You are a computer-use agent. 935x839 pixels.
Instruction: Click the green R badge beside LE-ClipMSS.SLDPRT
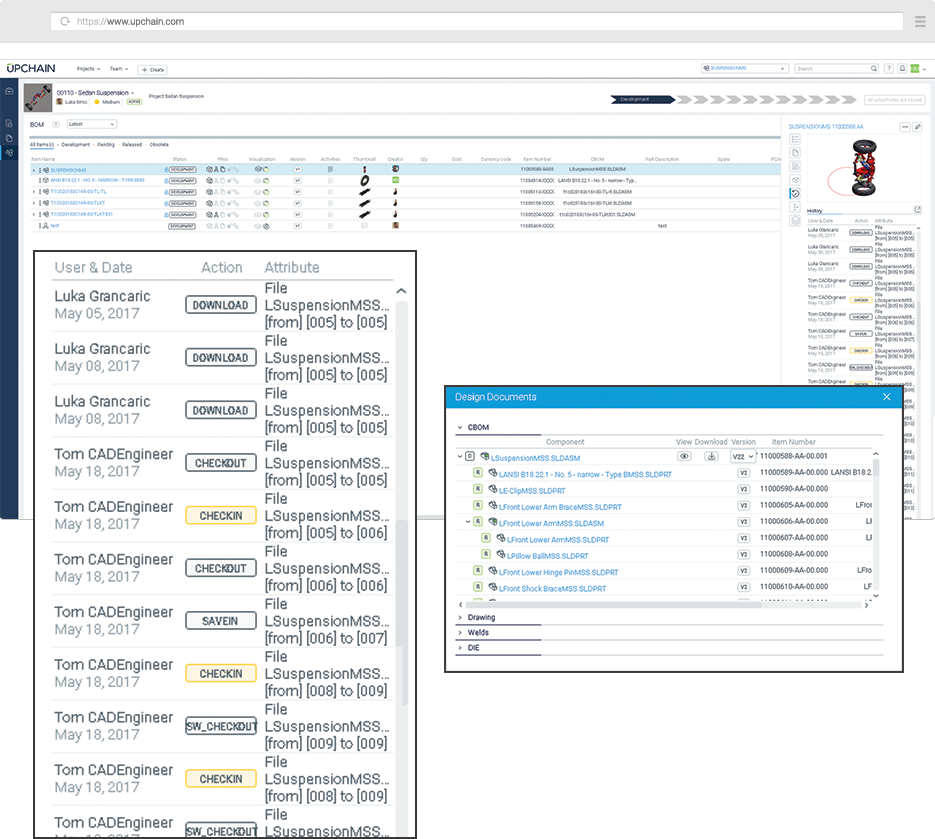(478, 489)
